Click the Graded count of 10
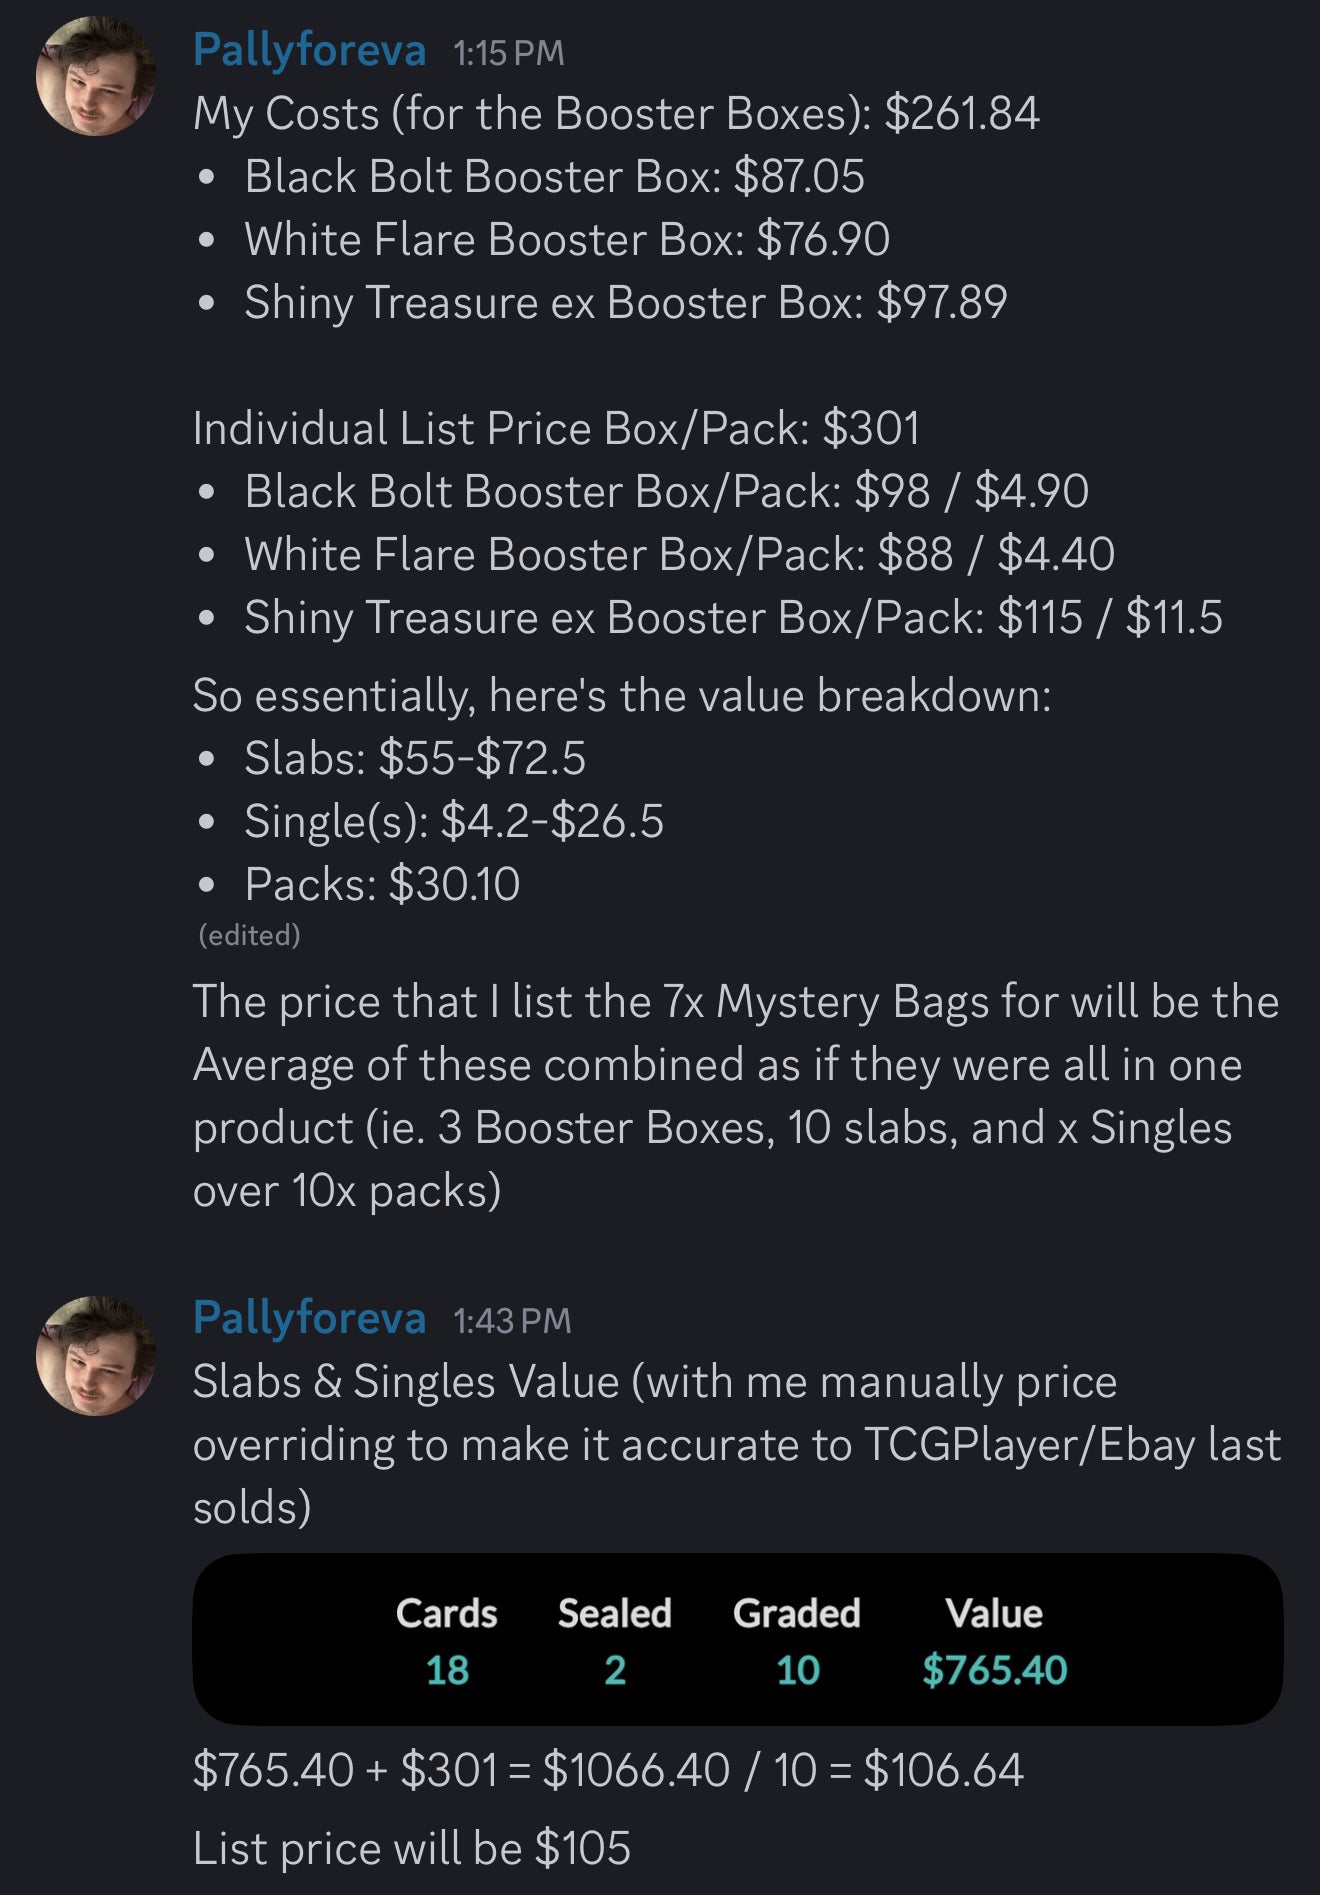This screenshot has width=1320, height=1895. click(797, 1670)
